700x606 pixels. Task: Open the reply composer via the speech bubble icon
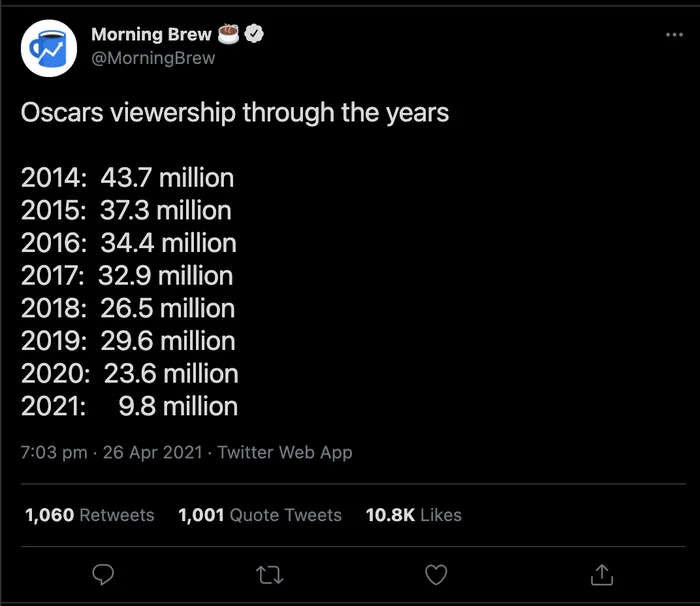click(104, 575)
